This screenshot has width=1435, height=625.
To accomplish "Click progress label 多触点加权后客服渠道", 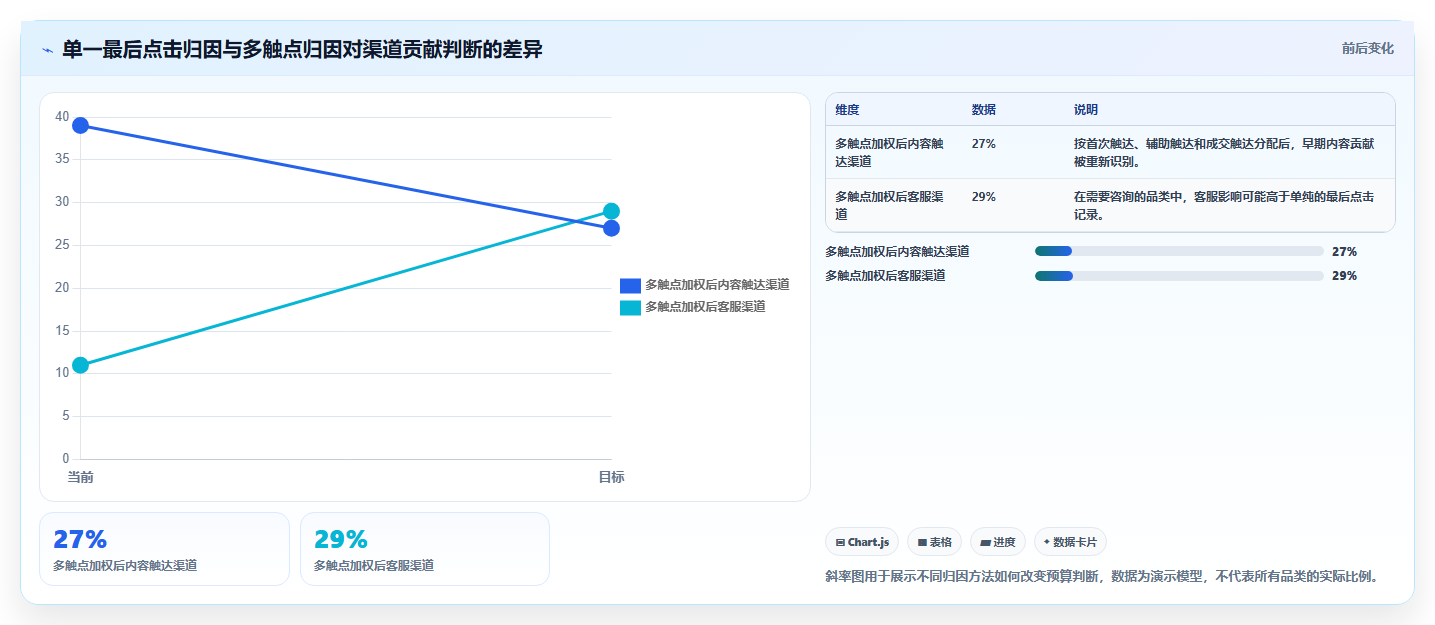I will click(x=885, y=275).
